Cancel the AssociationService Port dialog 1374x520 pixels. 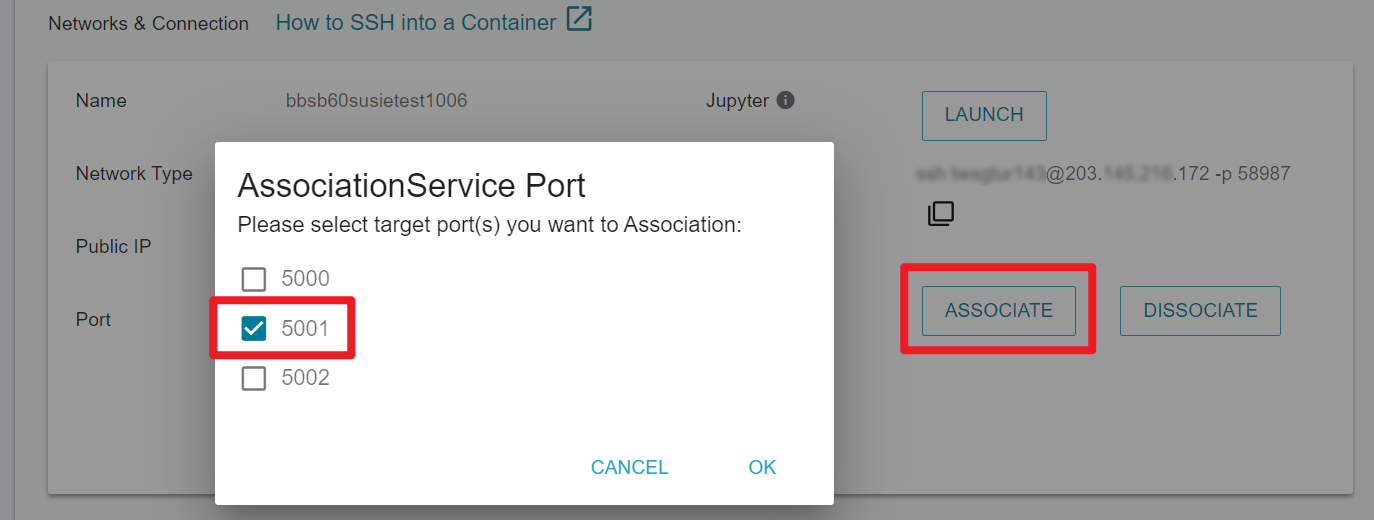(630, 467)
